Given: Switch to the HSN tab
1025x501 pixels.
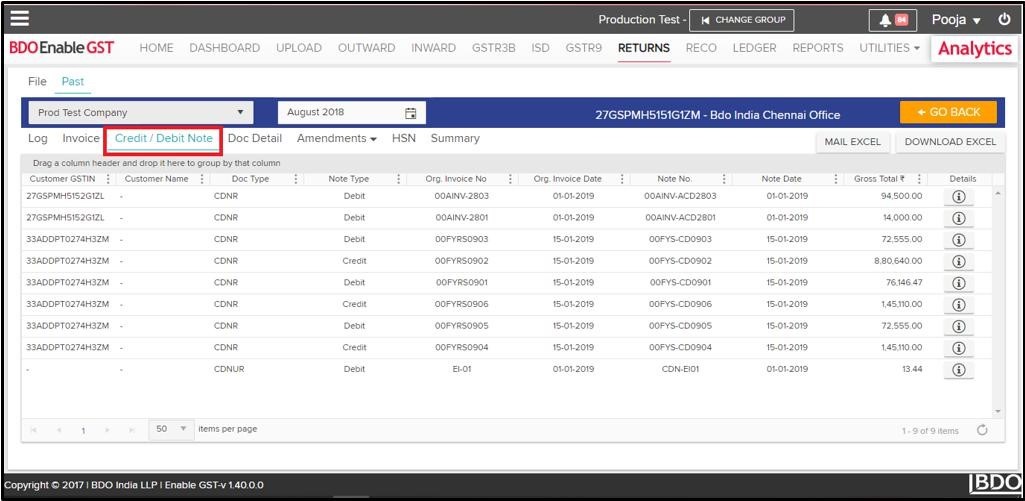Looking at the screenshot, I should (x=404, y=139).
